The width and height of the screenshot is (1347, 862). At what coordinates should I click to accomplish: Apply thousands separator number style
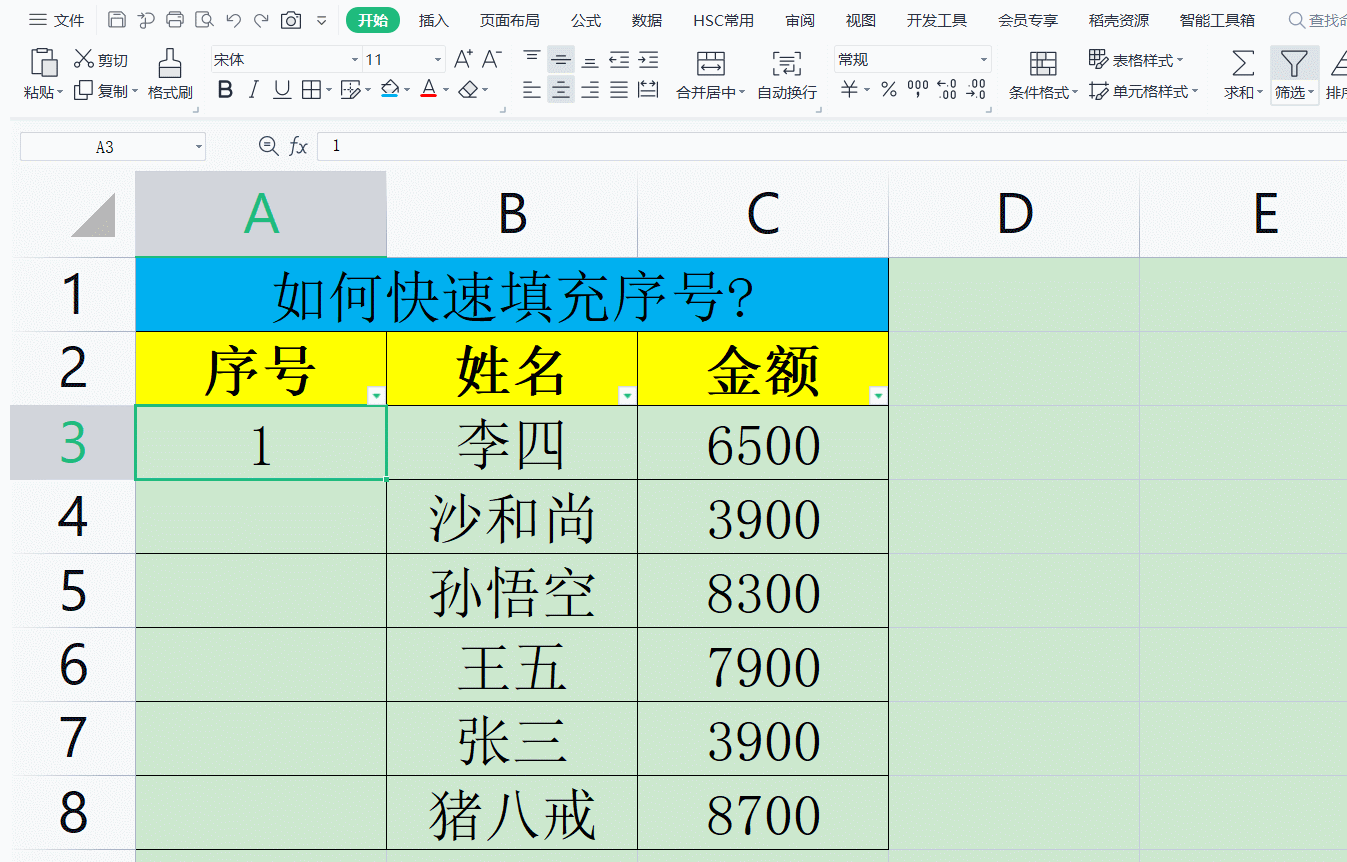pos(918,91)
